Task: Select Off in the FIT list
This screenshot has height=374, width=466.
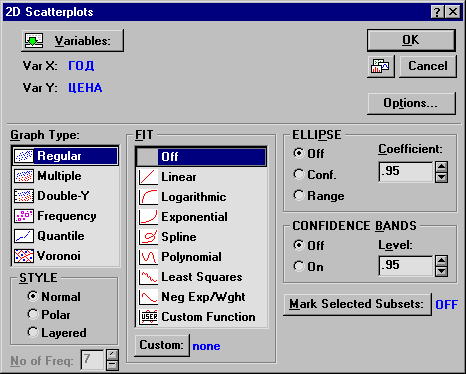Action: (x=201, y=157)
